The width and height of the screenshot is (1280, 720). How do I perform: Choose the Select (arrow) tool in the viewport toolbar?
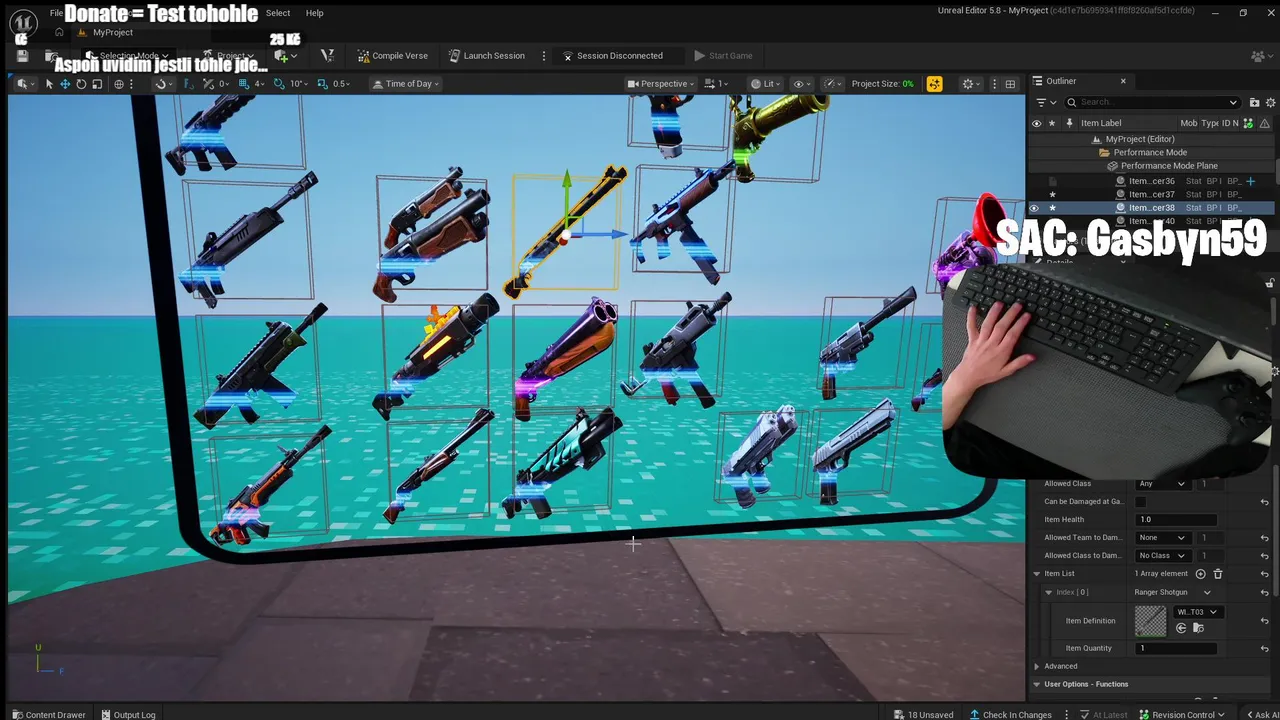[x=48, y=84]
